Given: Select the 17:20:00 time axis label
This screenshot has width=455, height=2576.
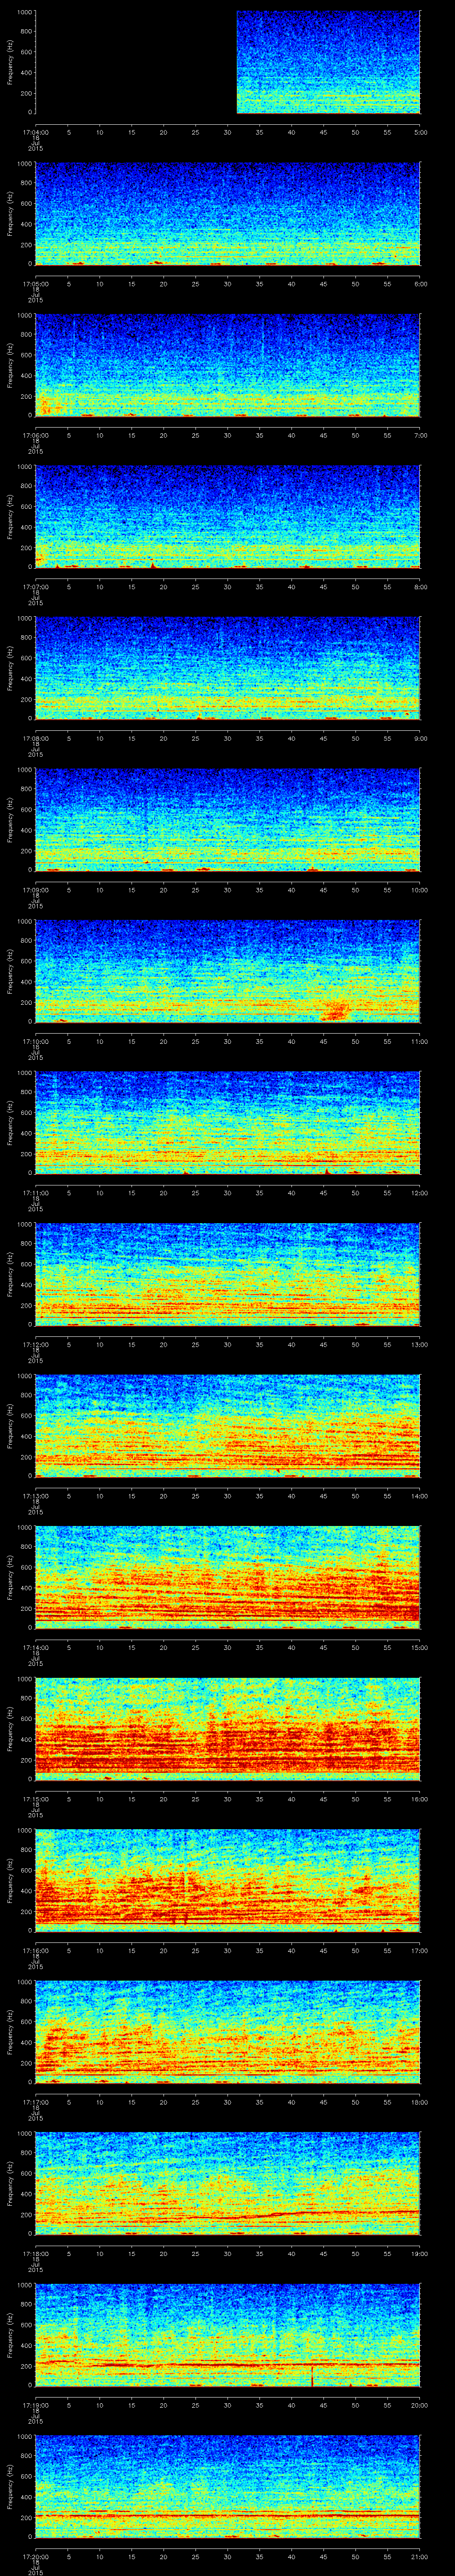Looking at the screenshot, I should point(35,2556).
